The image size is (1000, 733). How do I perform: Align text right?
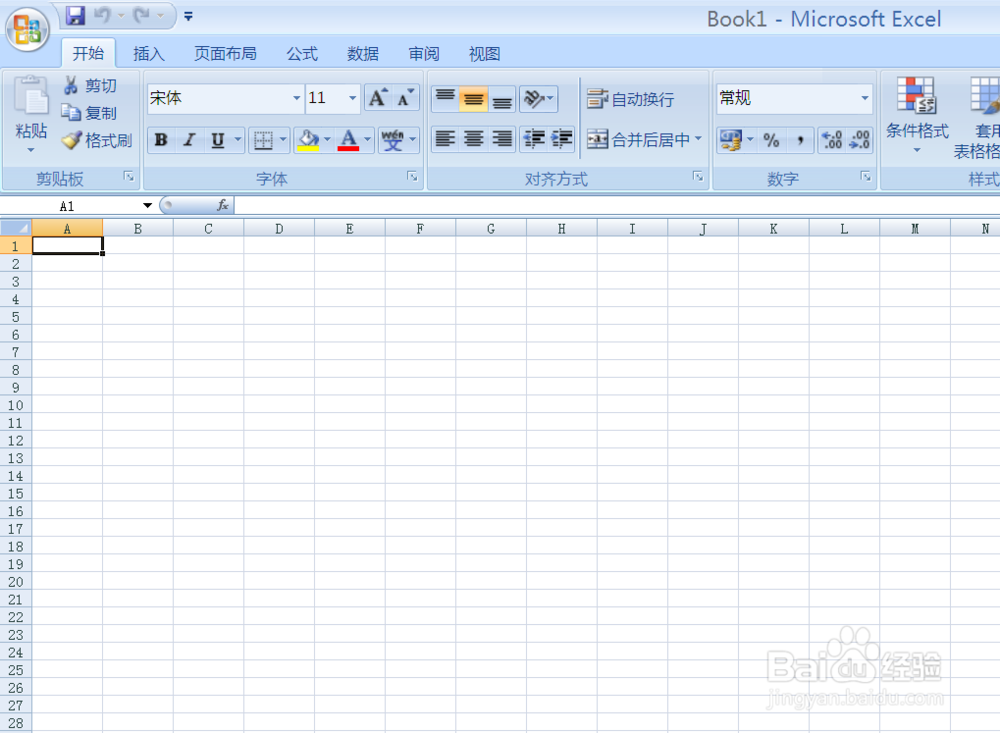502,139
